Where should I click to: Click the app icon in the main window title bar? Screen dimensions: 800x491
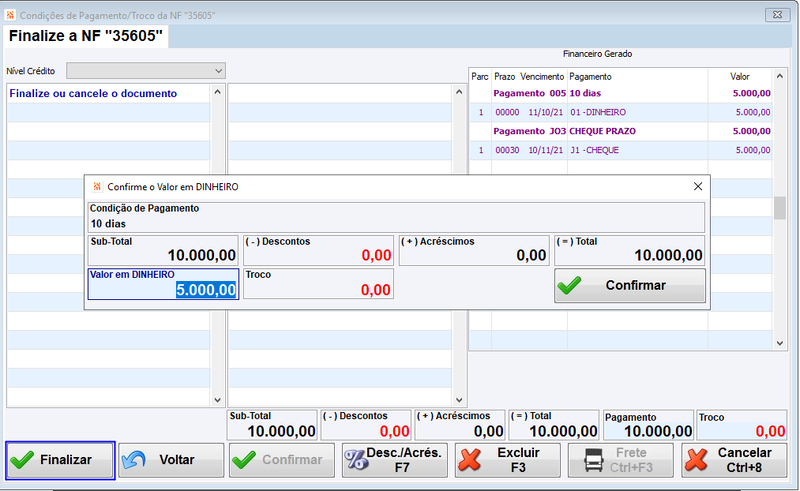(10, 15)
